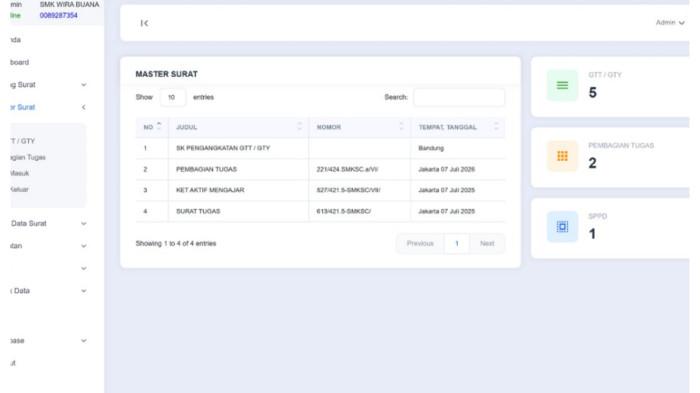Open the GTT / GTY summary card count
700x393 pixels.
pyautogui.click(x=592, y=92)
